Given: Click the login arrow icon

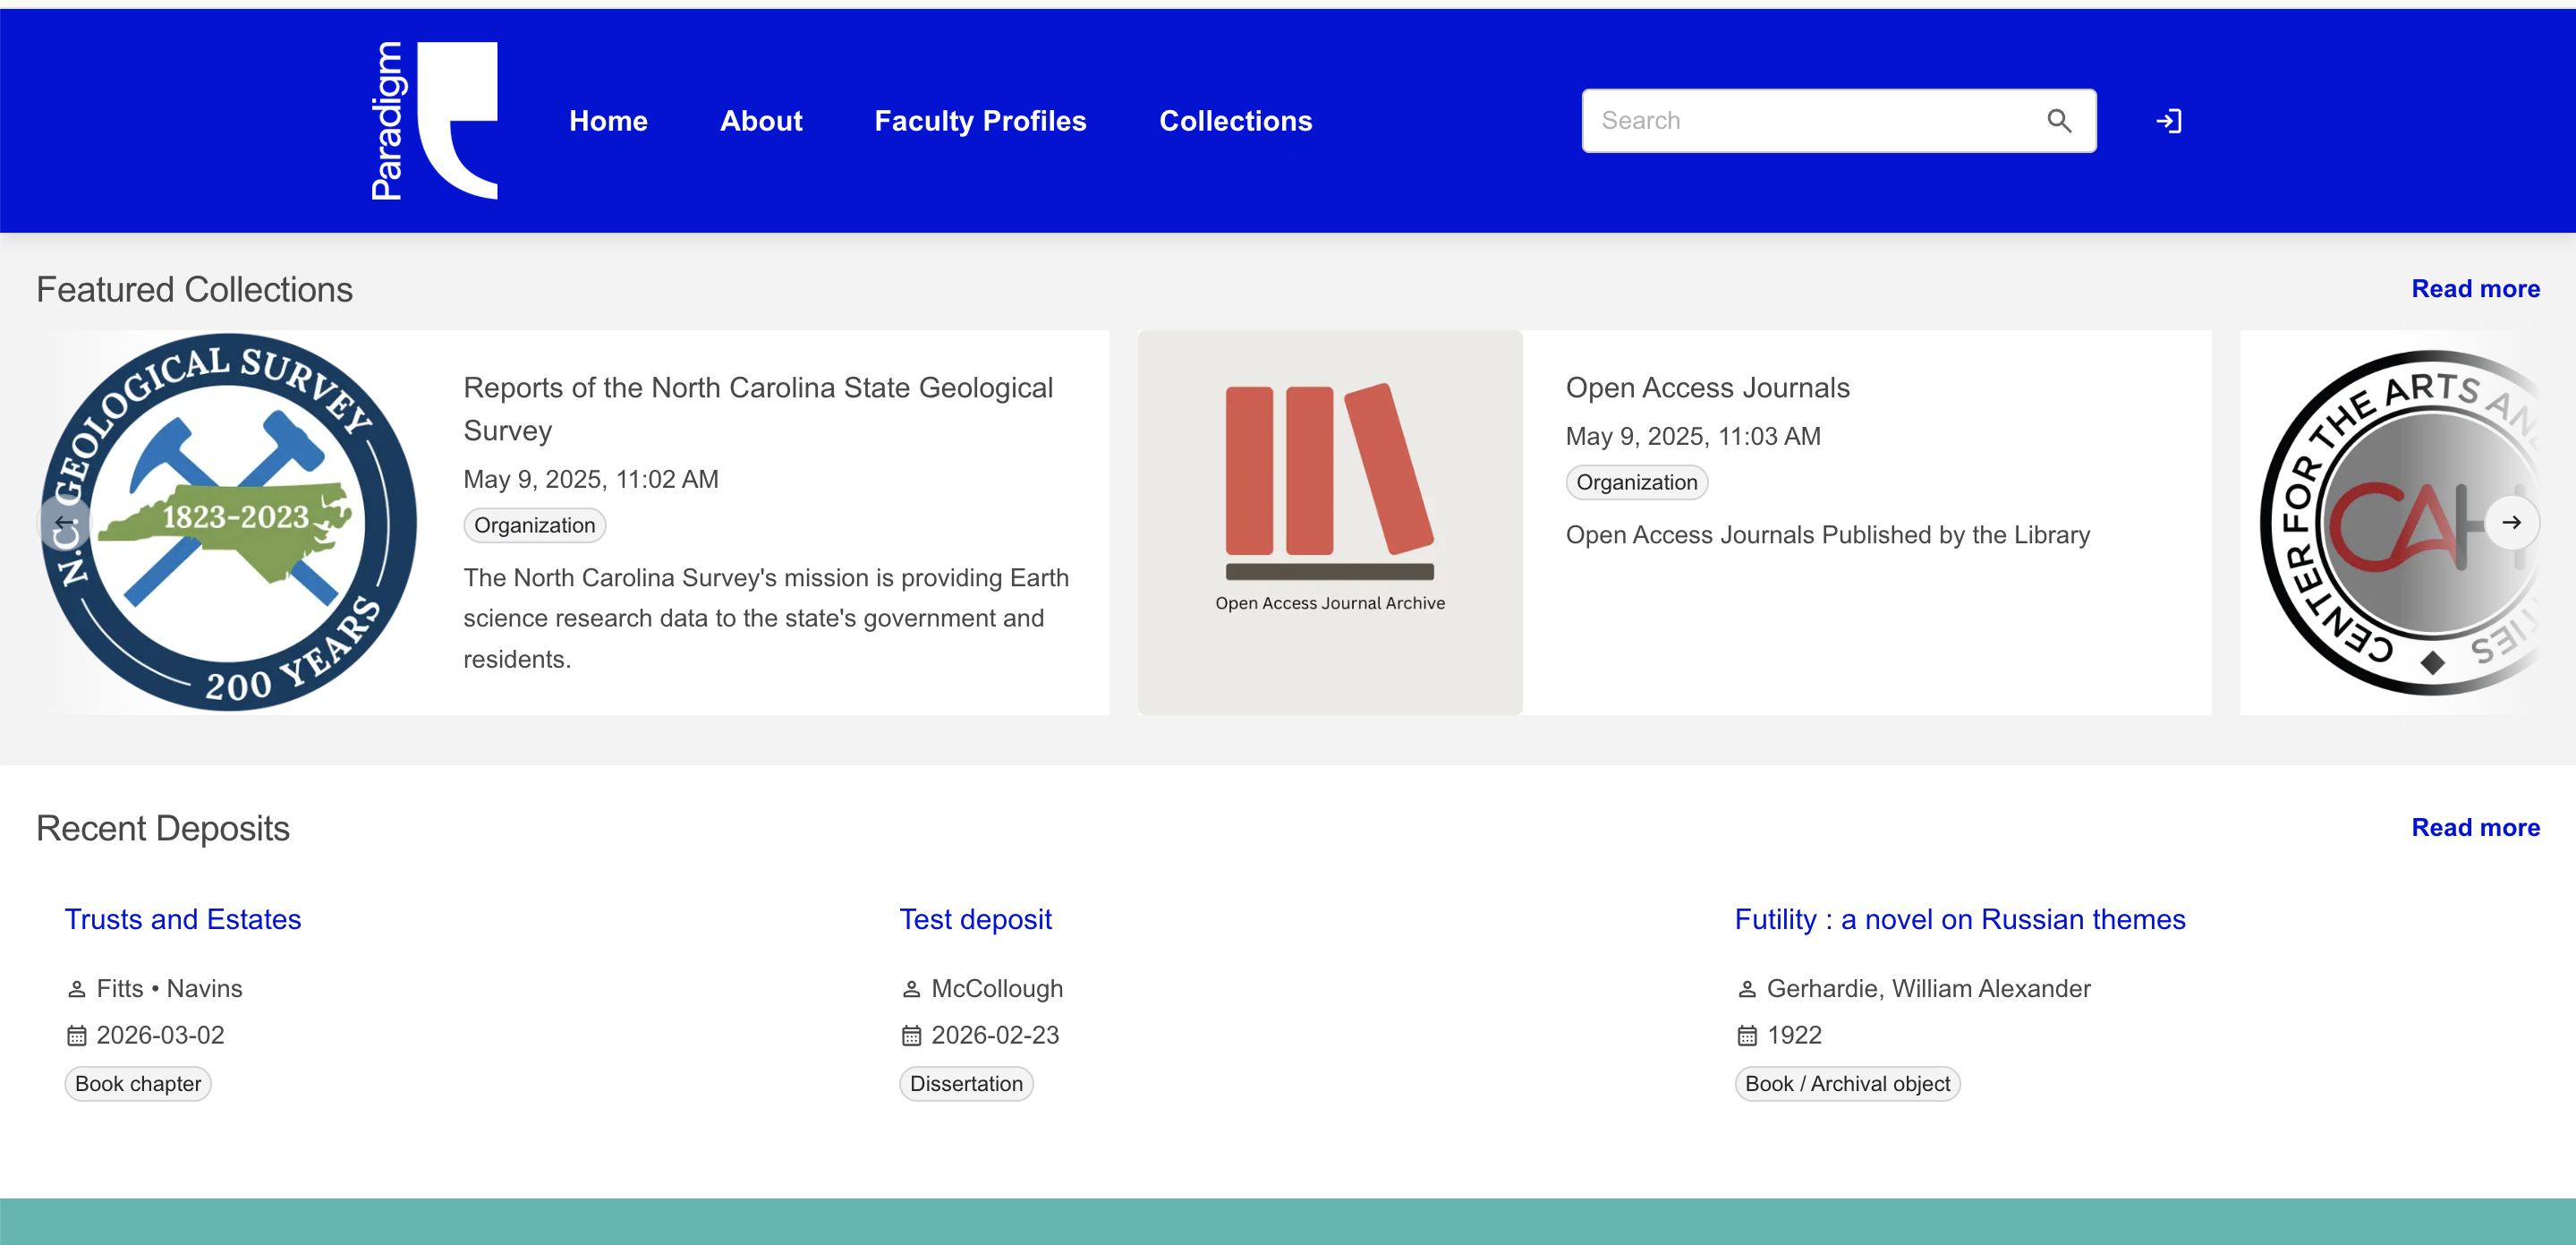Looking at the screenshot, I should pos(2168,121).
